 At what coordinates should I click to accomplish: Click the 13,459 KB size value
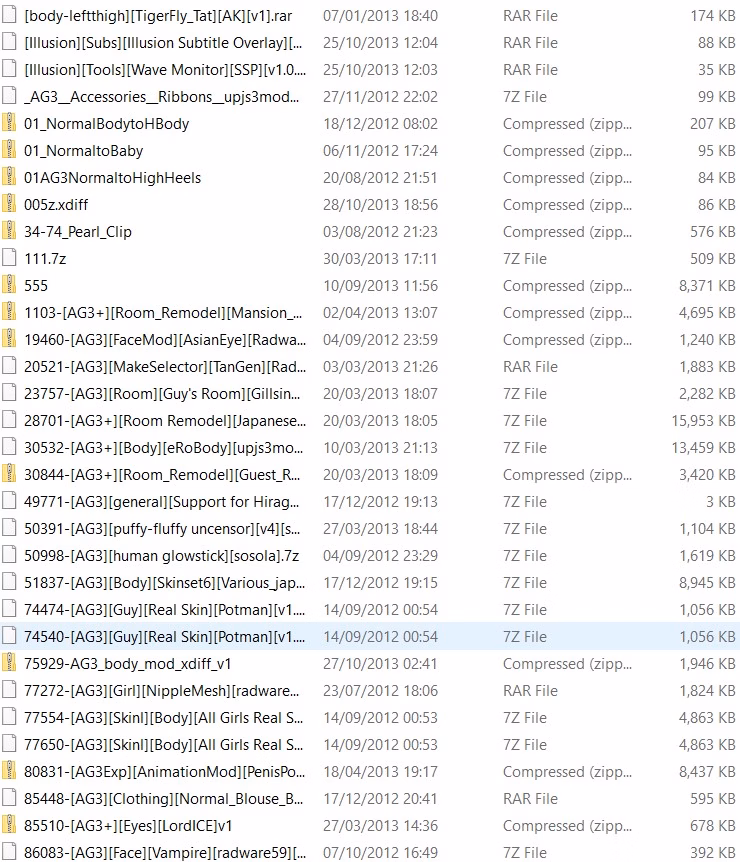coord(703,447)
